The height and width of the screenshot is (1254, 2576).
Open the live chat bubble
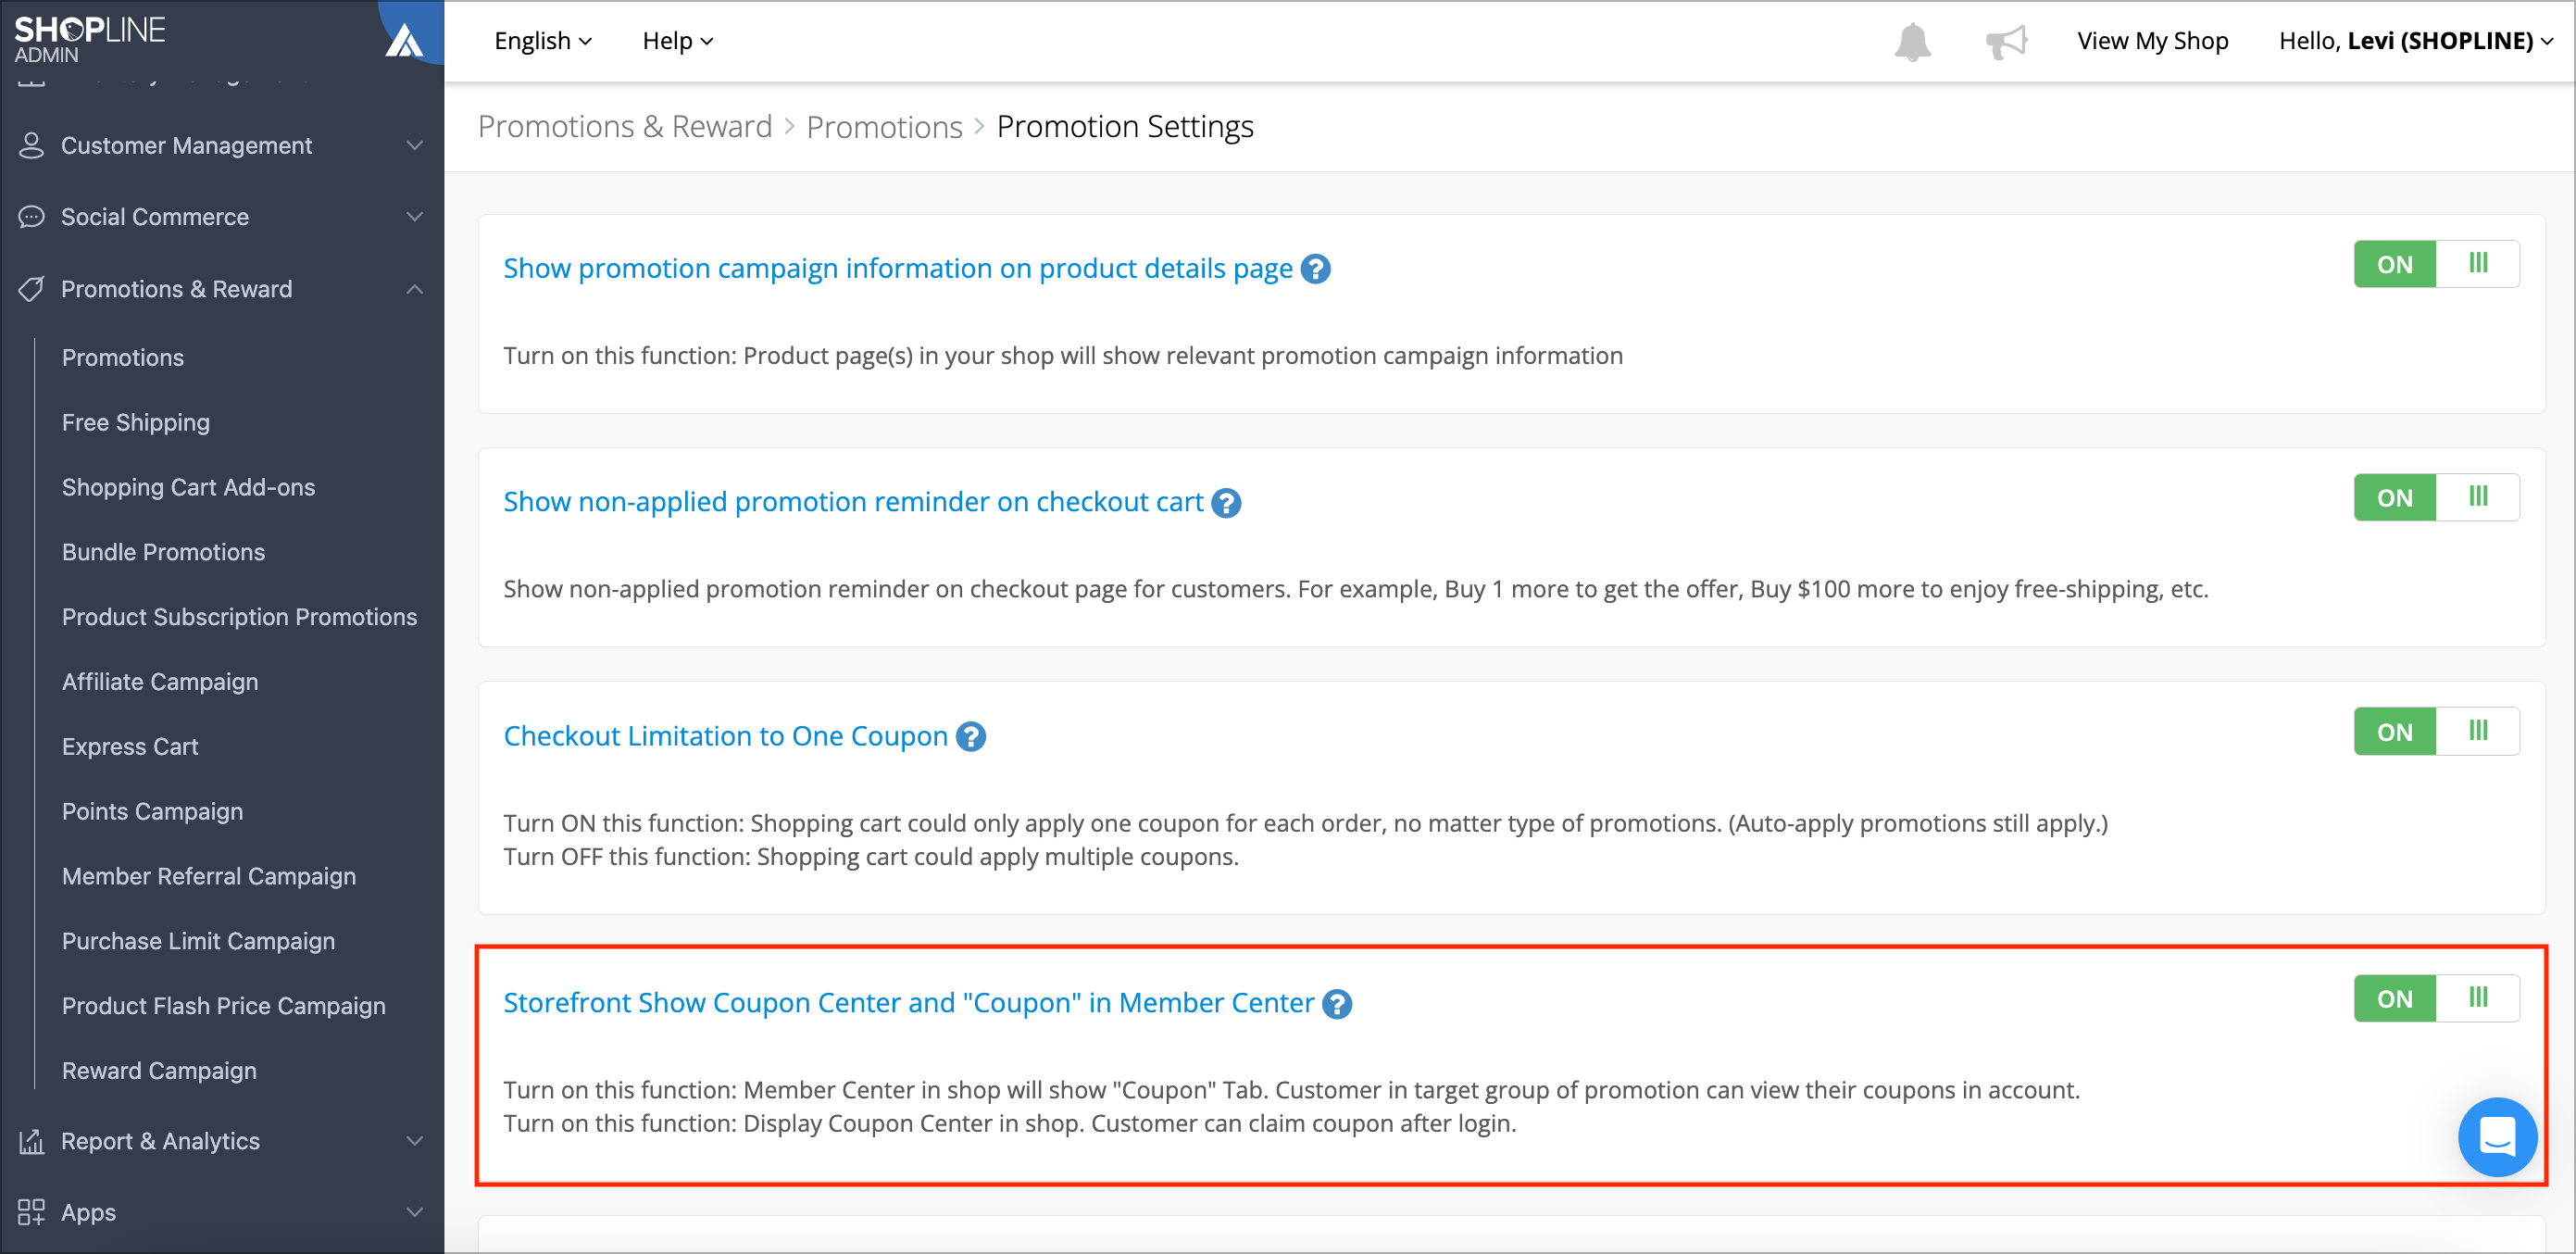click(x=2497, y=1137)
